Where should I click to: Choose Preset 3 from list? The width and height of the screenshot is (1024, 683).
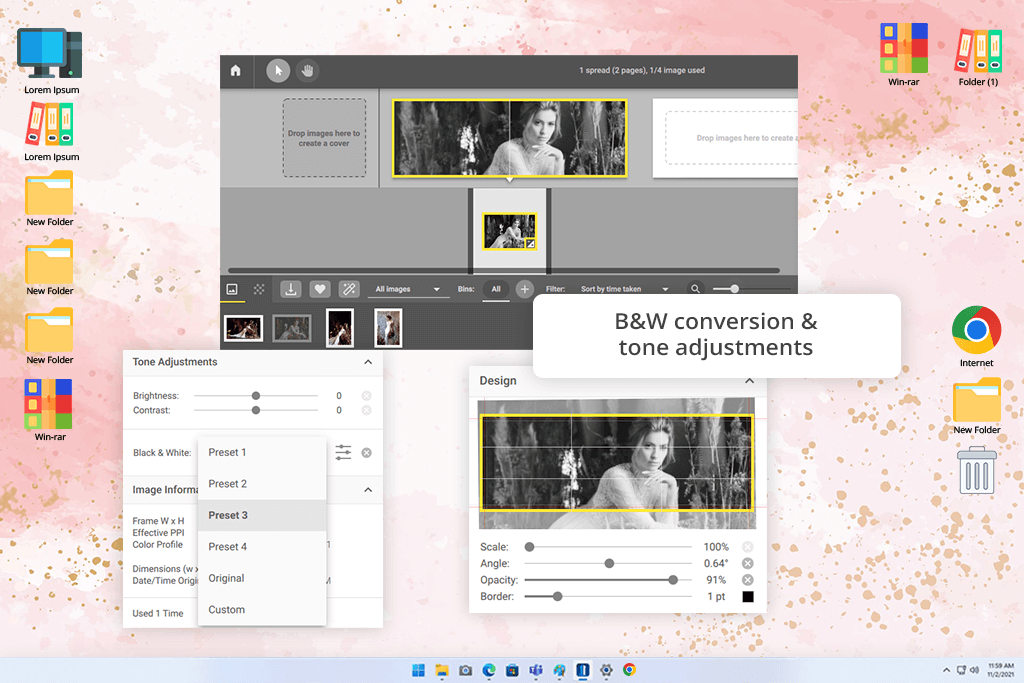tap(262, 515)
